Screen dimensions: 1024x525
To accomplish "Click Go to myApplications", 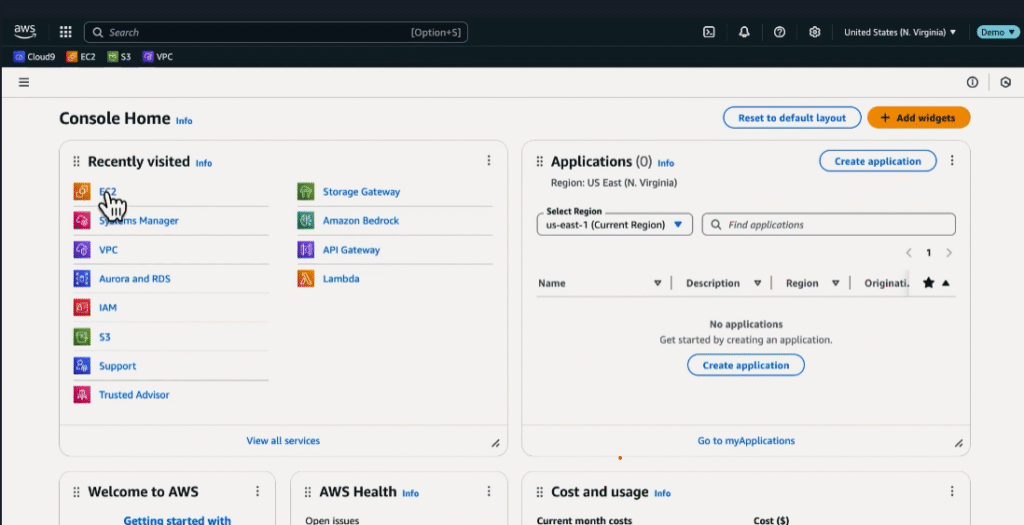I will (x=746, y=441).
